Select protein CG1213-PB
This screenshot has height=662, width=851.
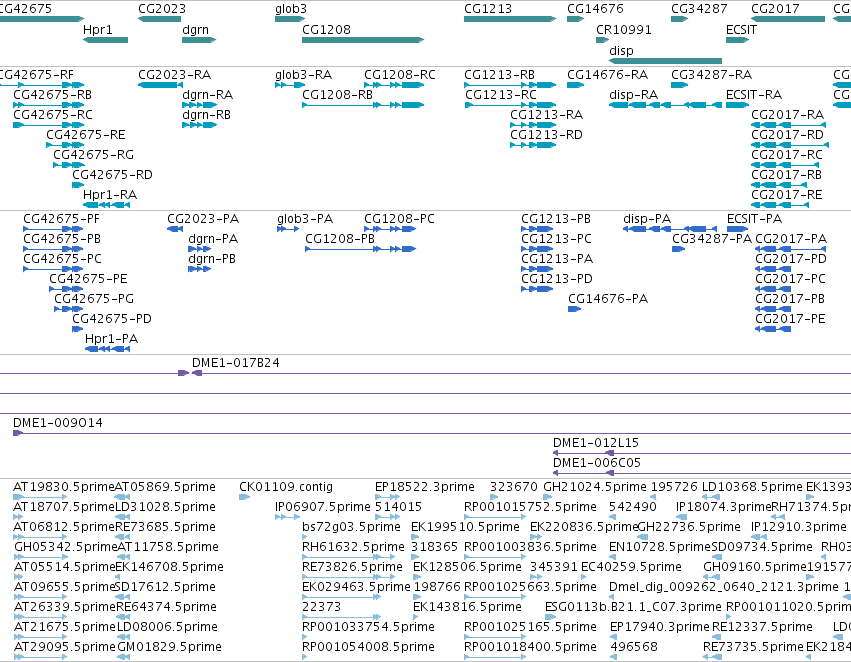pos(556,219)
